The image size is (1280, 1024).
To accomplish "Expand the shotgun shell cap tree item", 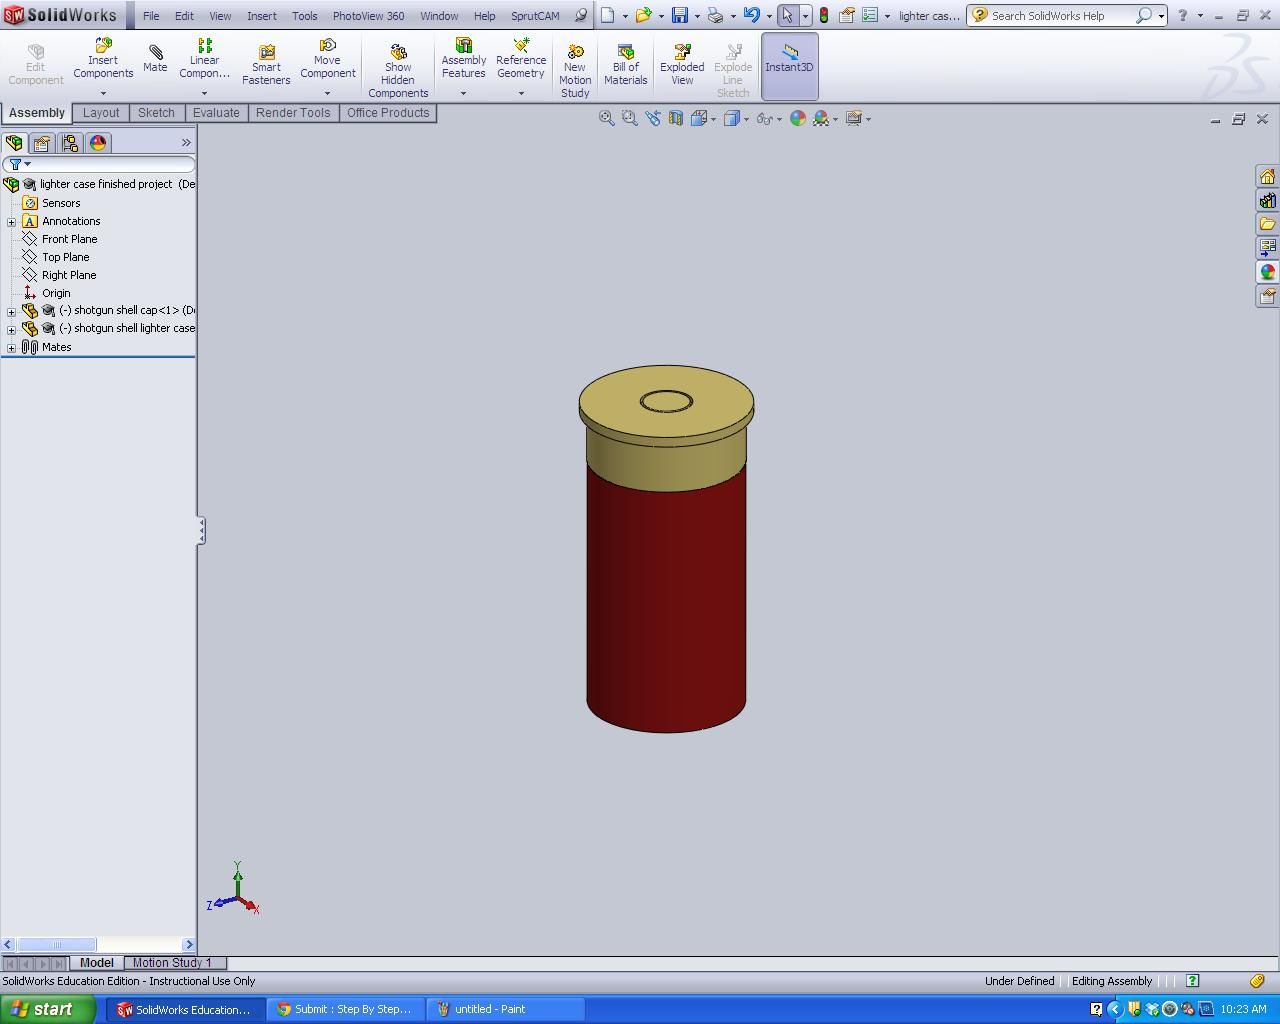I will click(x=10, y=311).
